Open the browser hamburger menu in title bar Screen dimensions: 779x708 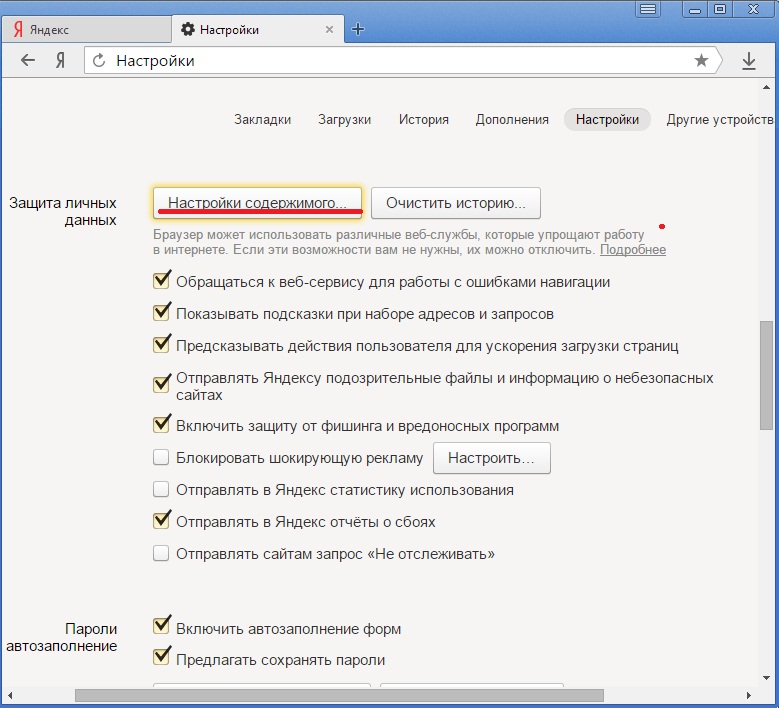648,9
